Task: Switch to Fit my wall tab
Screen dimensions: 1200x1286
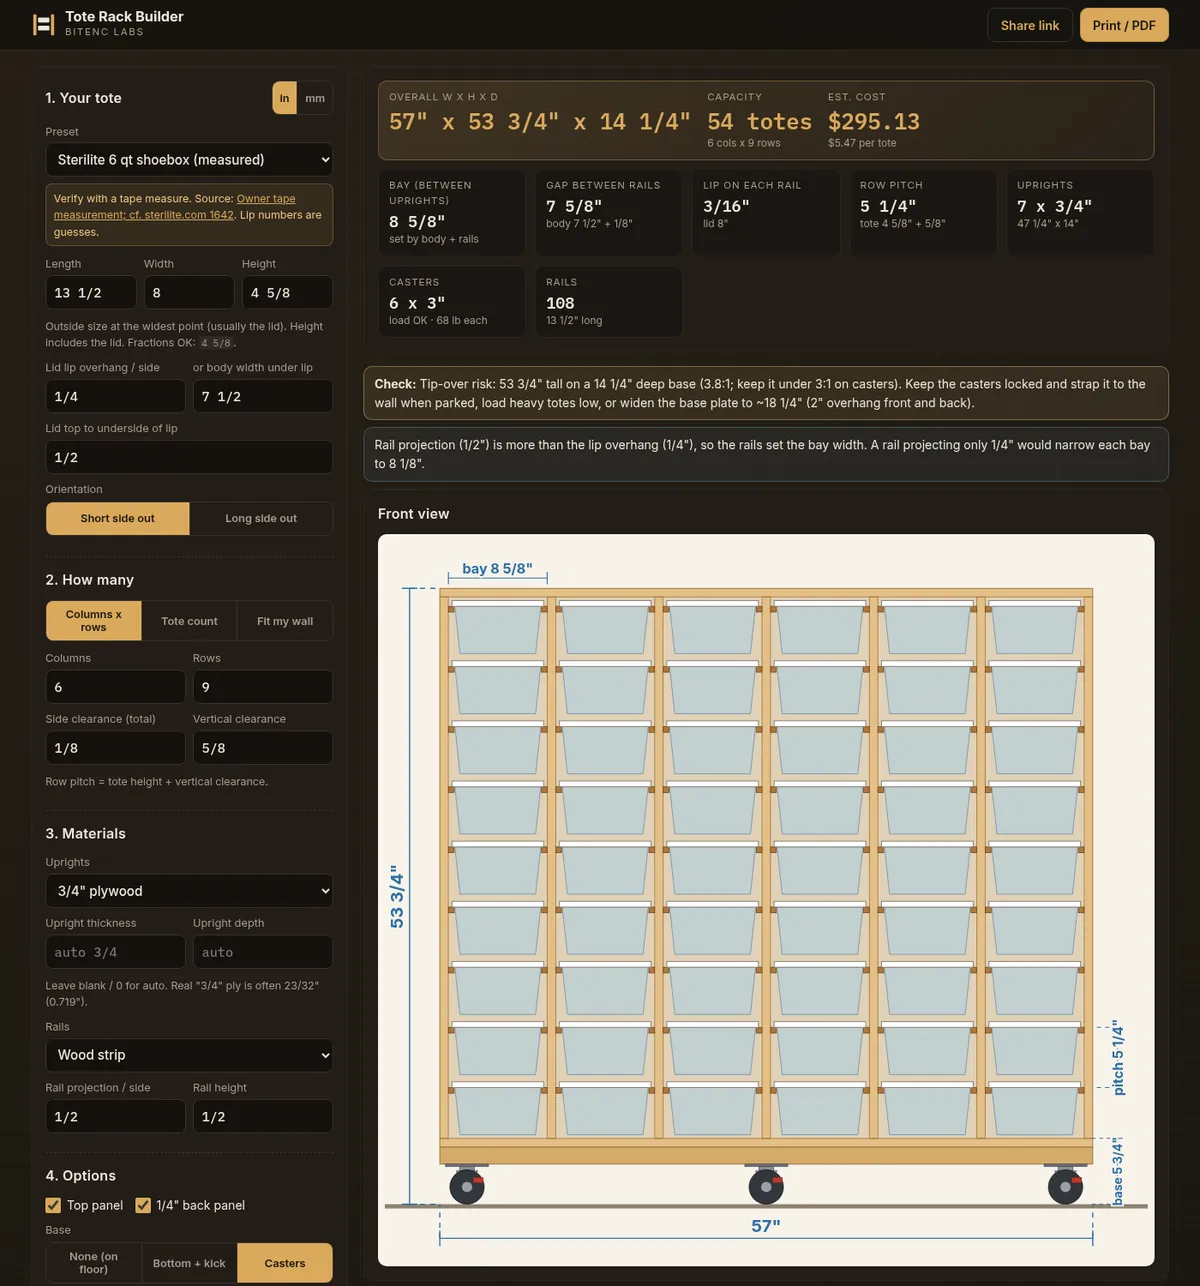Action: [x=285, y=621]
